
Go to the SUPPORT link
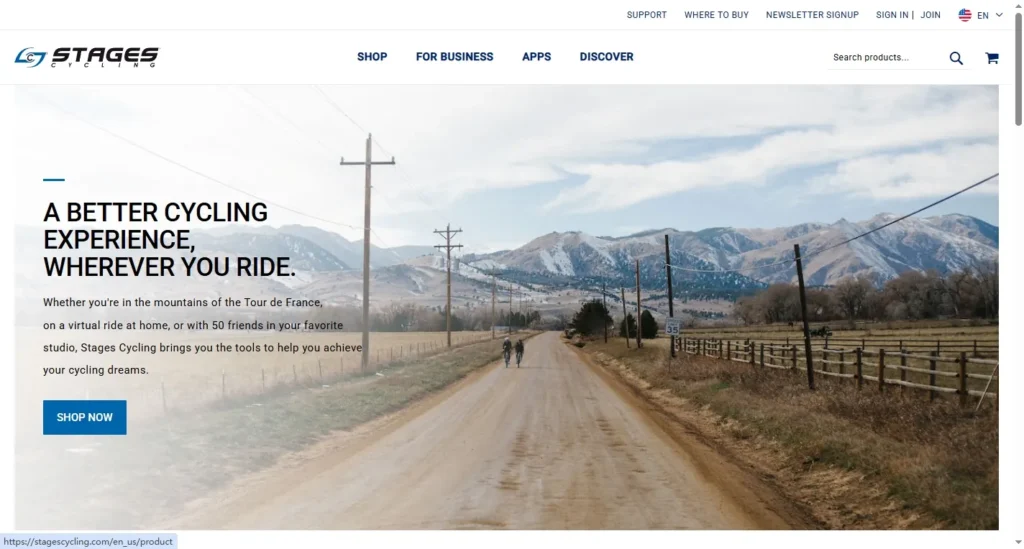[x=647, y=15]
